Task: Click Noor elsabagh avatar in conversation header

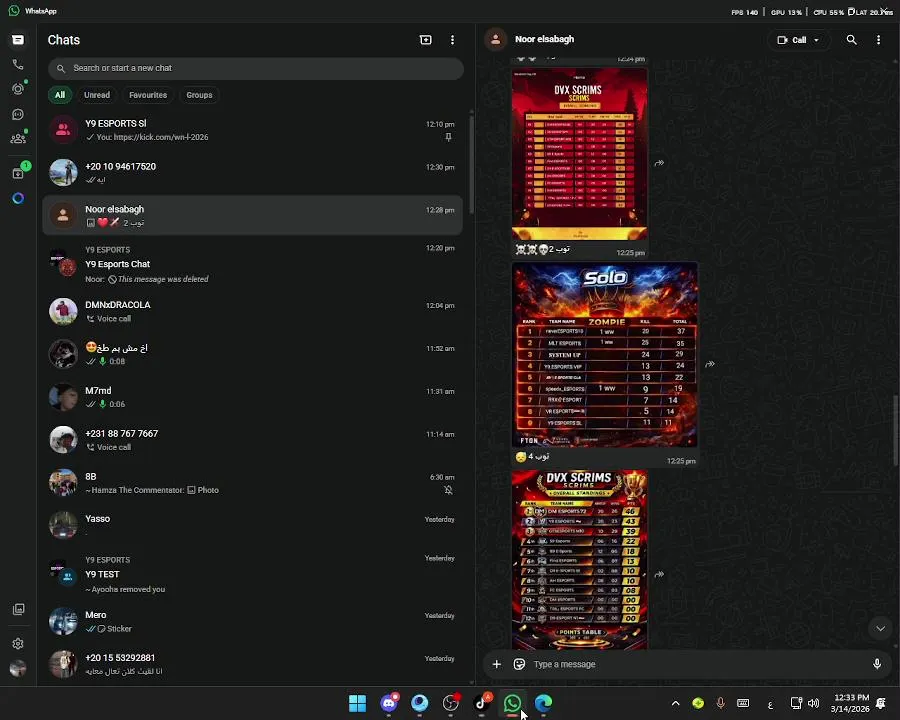Action: (495, 40)
